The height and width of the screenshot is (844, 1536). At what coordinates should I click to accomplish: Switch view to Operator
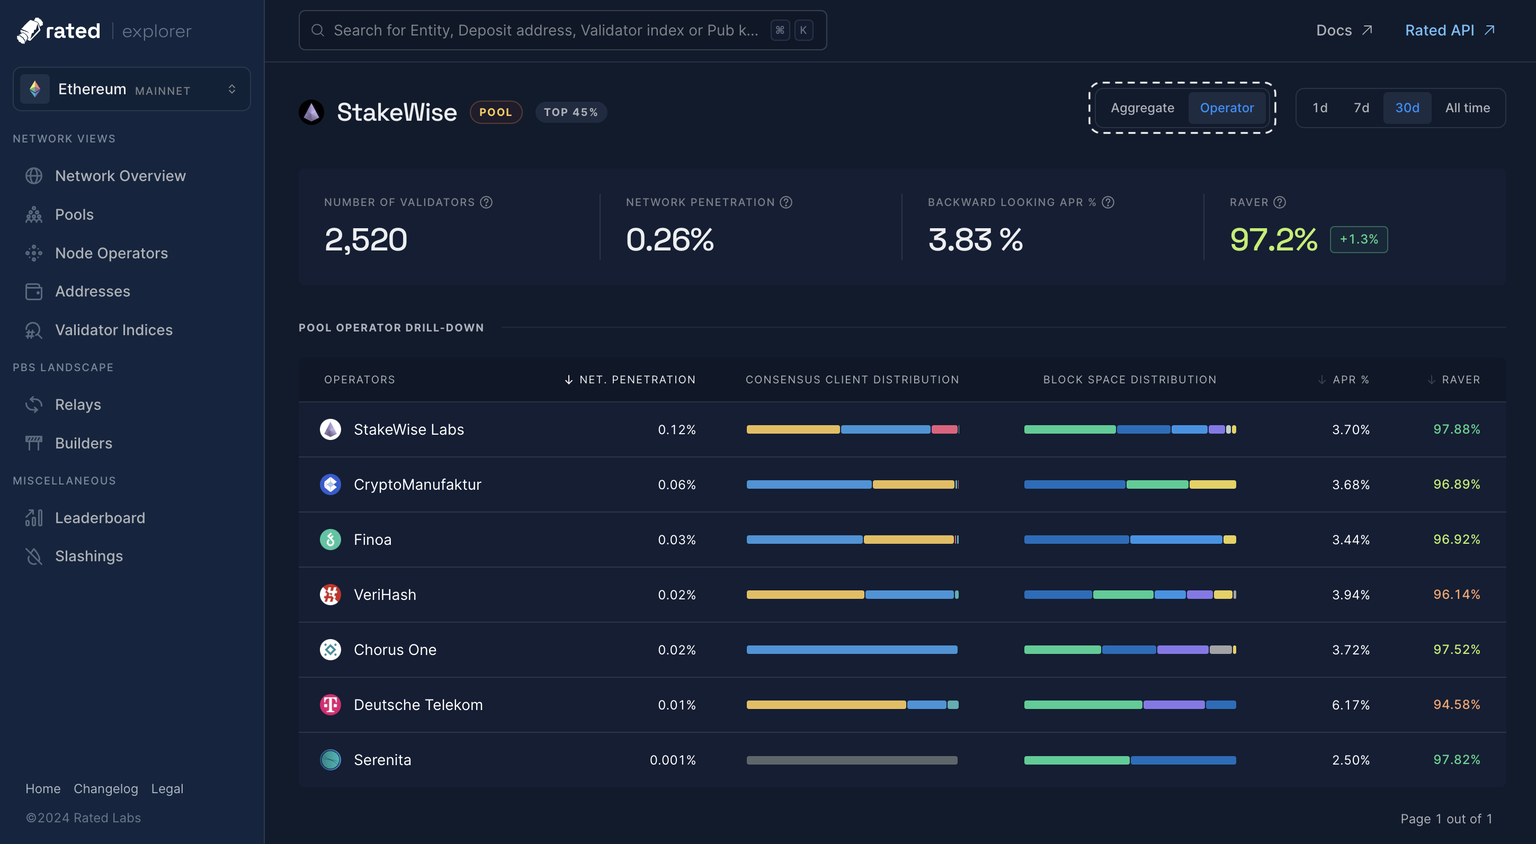point(1227,108)
